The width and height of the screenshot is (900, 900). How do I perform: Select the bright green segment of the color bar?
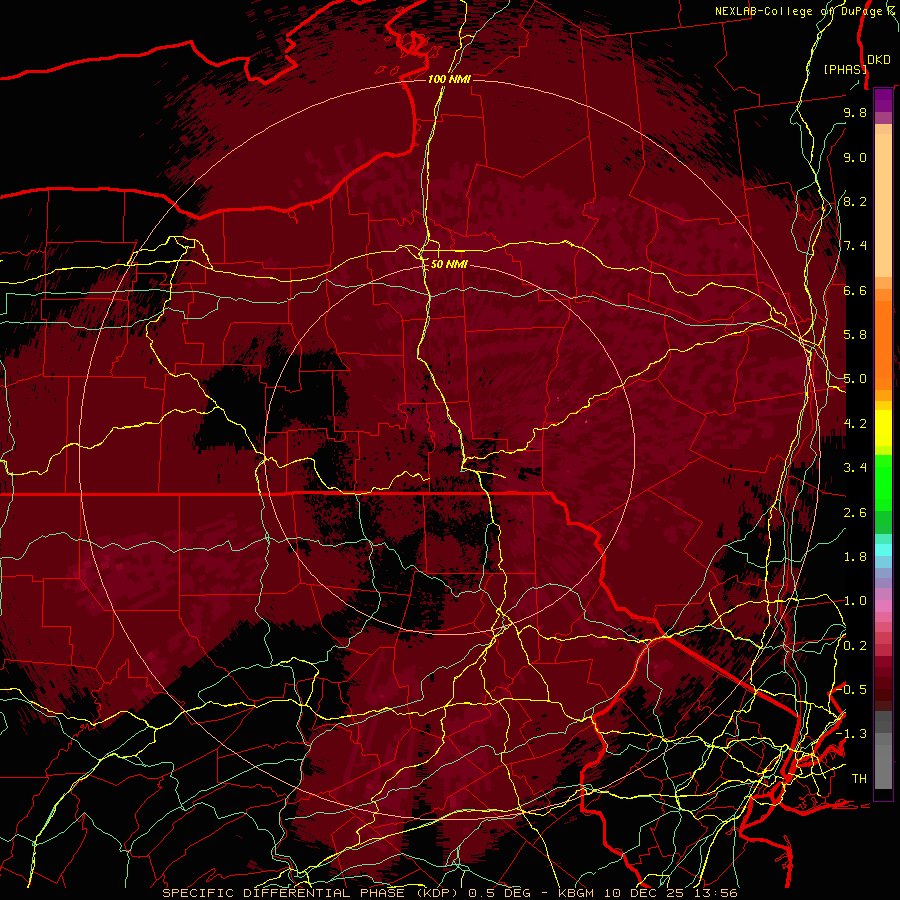tap(883, 483)
